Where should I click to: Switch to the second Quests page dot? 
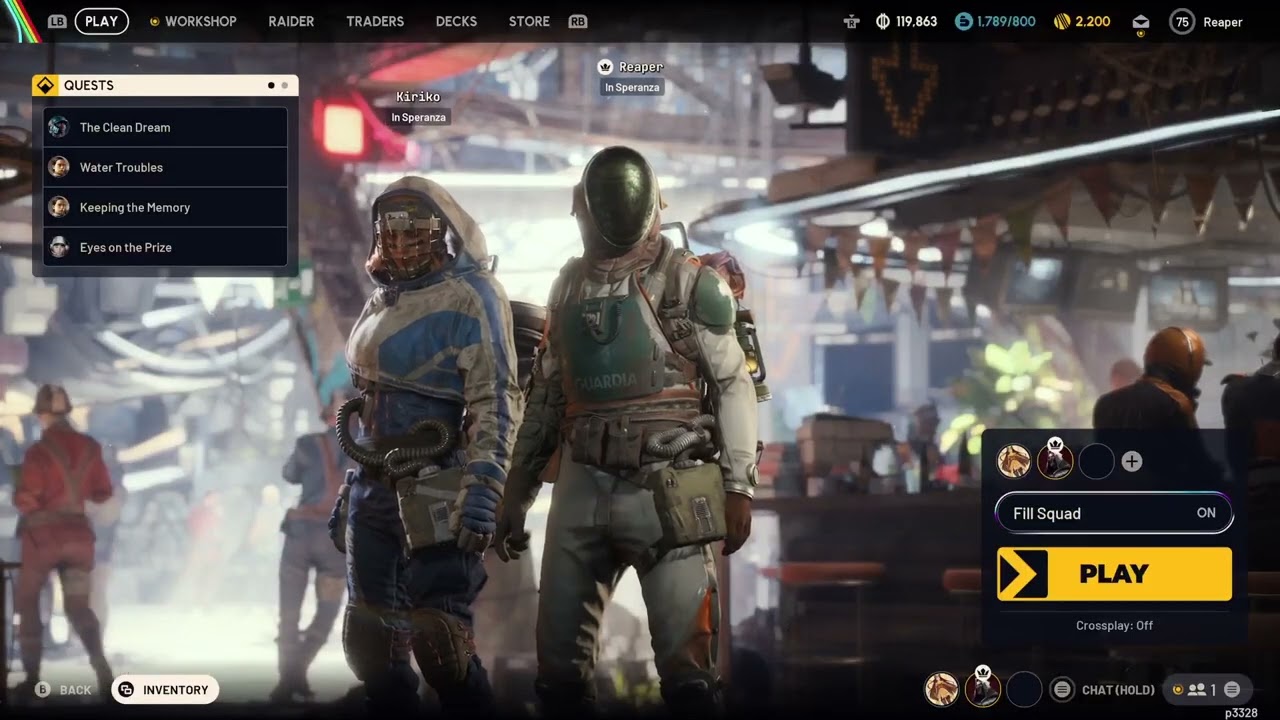click(284, 85)
